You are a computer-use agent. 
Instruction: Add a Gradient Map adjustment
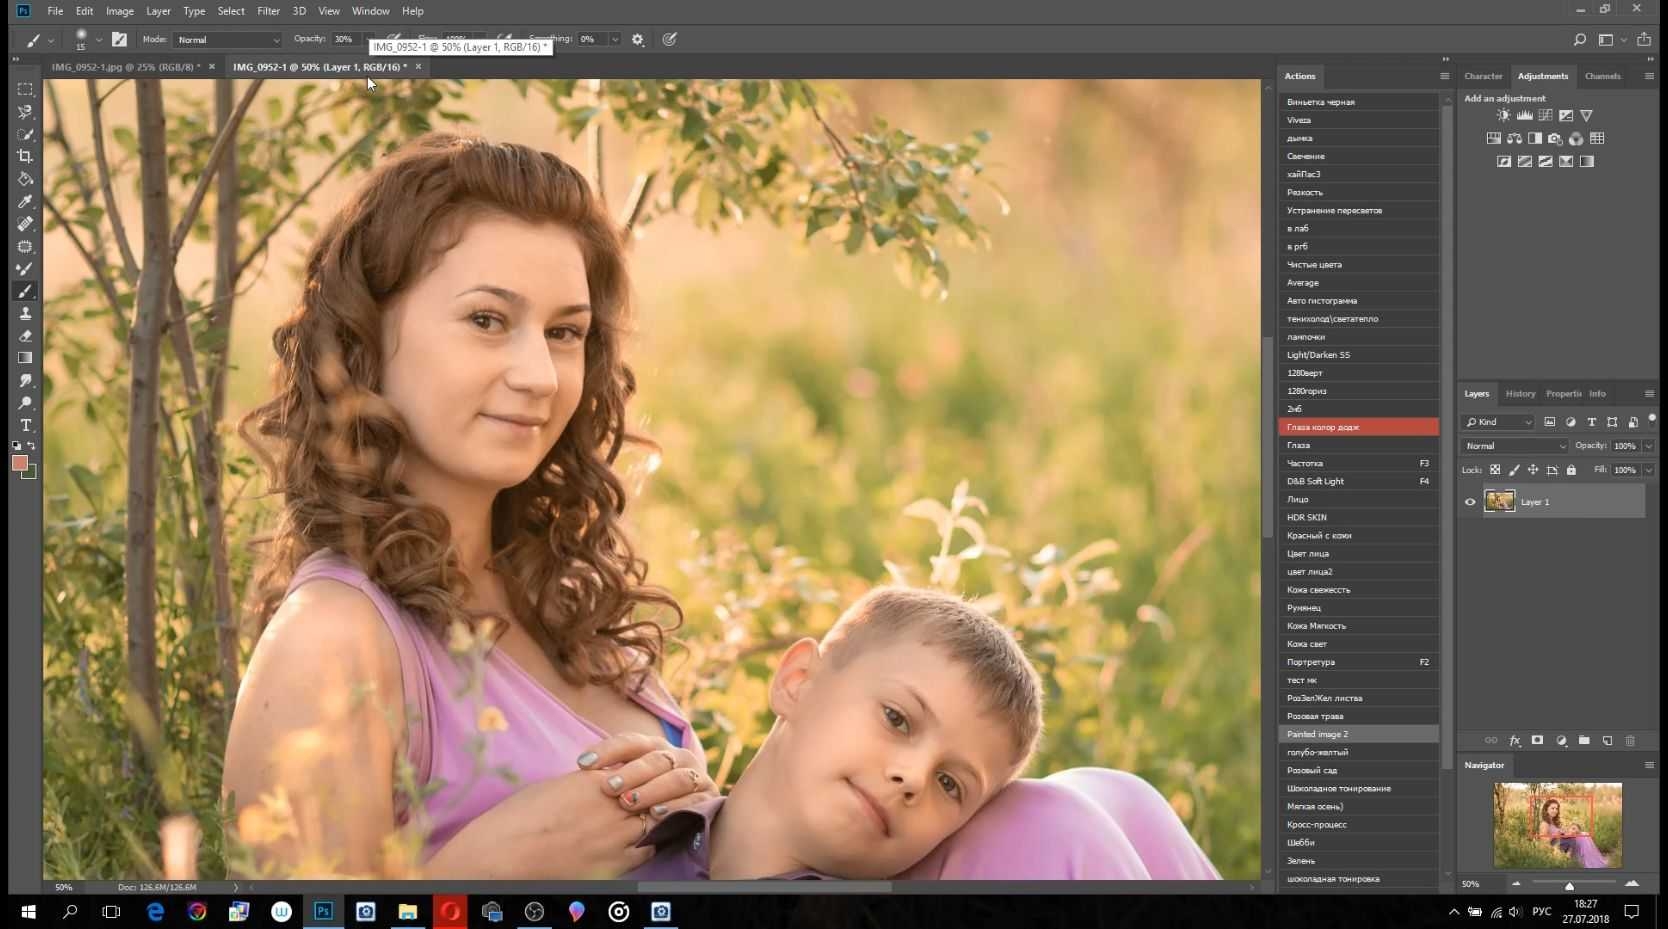tap(1586, 161)
